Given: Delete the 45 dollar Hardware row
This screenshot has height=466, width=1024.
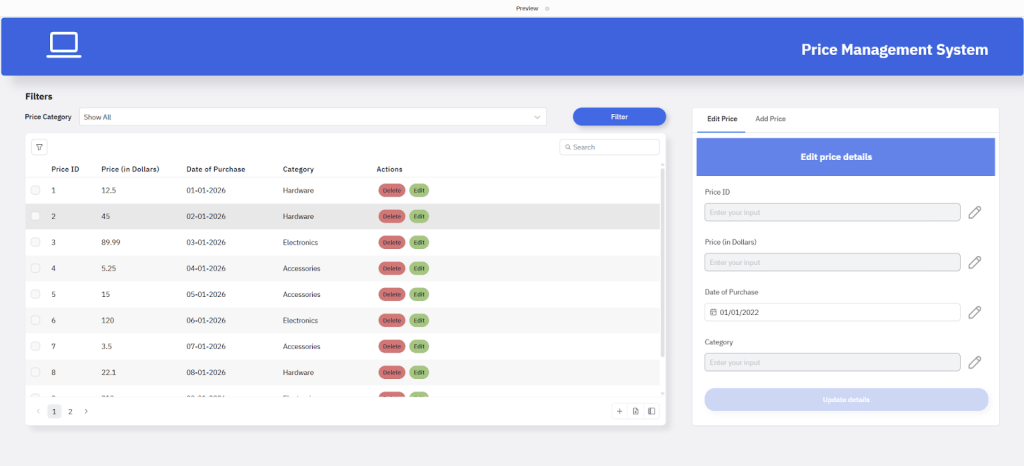Looking at the screenshot, I should [x=392, y=216].
